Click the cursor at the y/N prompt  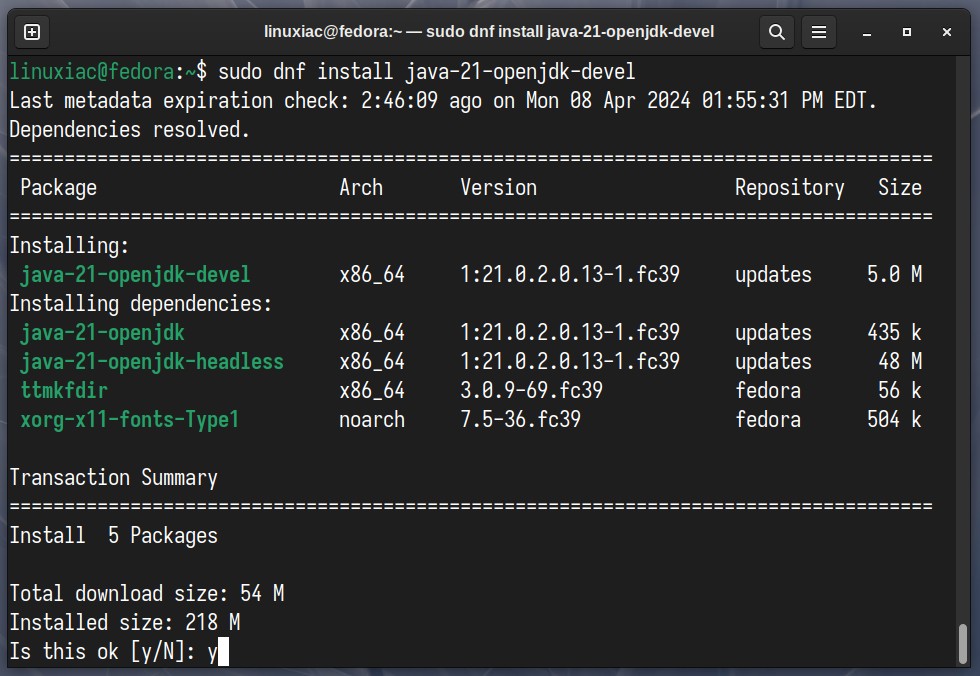[x=223, y=652]
